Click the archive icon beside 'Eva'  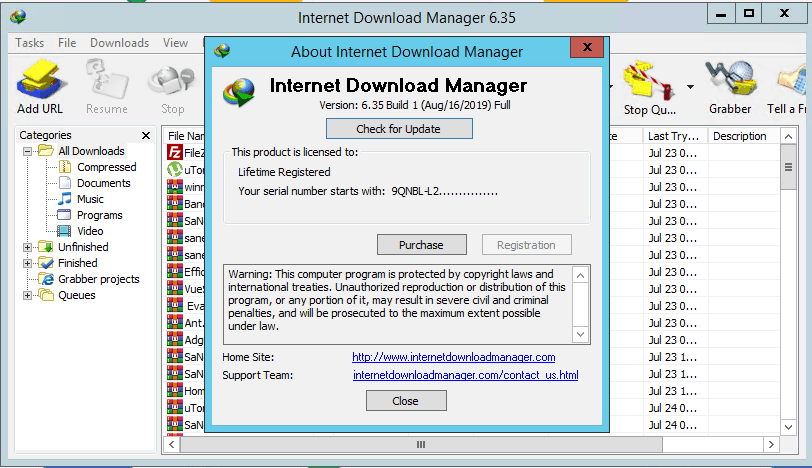[175, 305]
